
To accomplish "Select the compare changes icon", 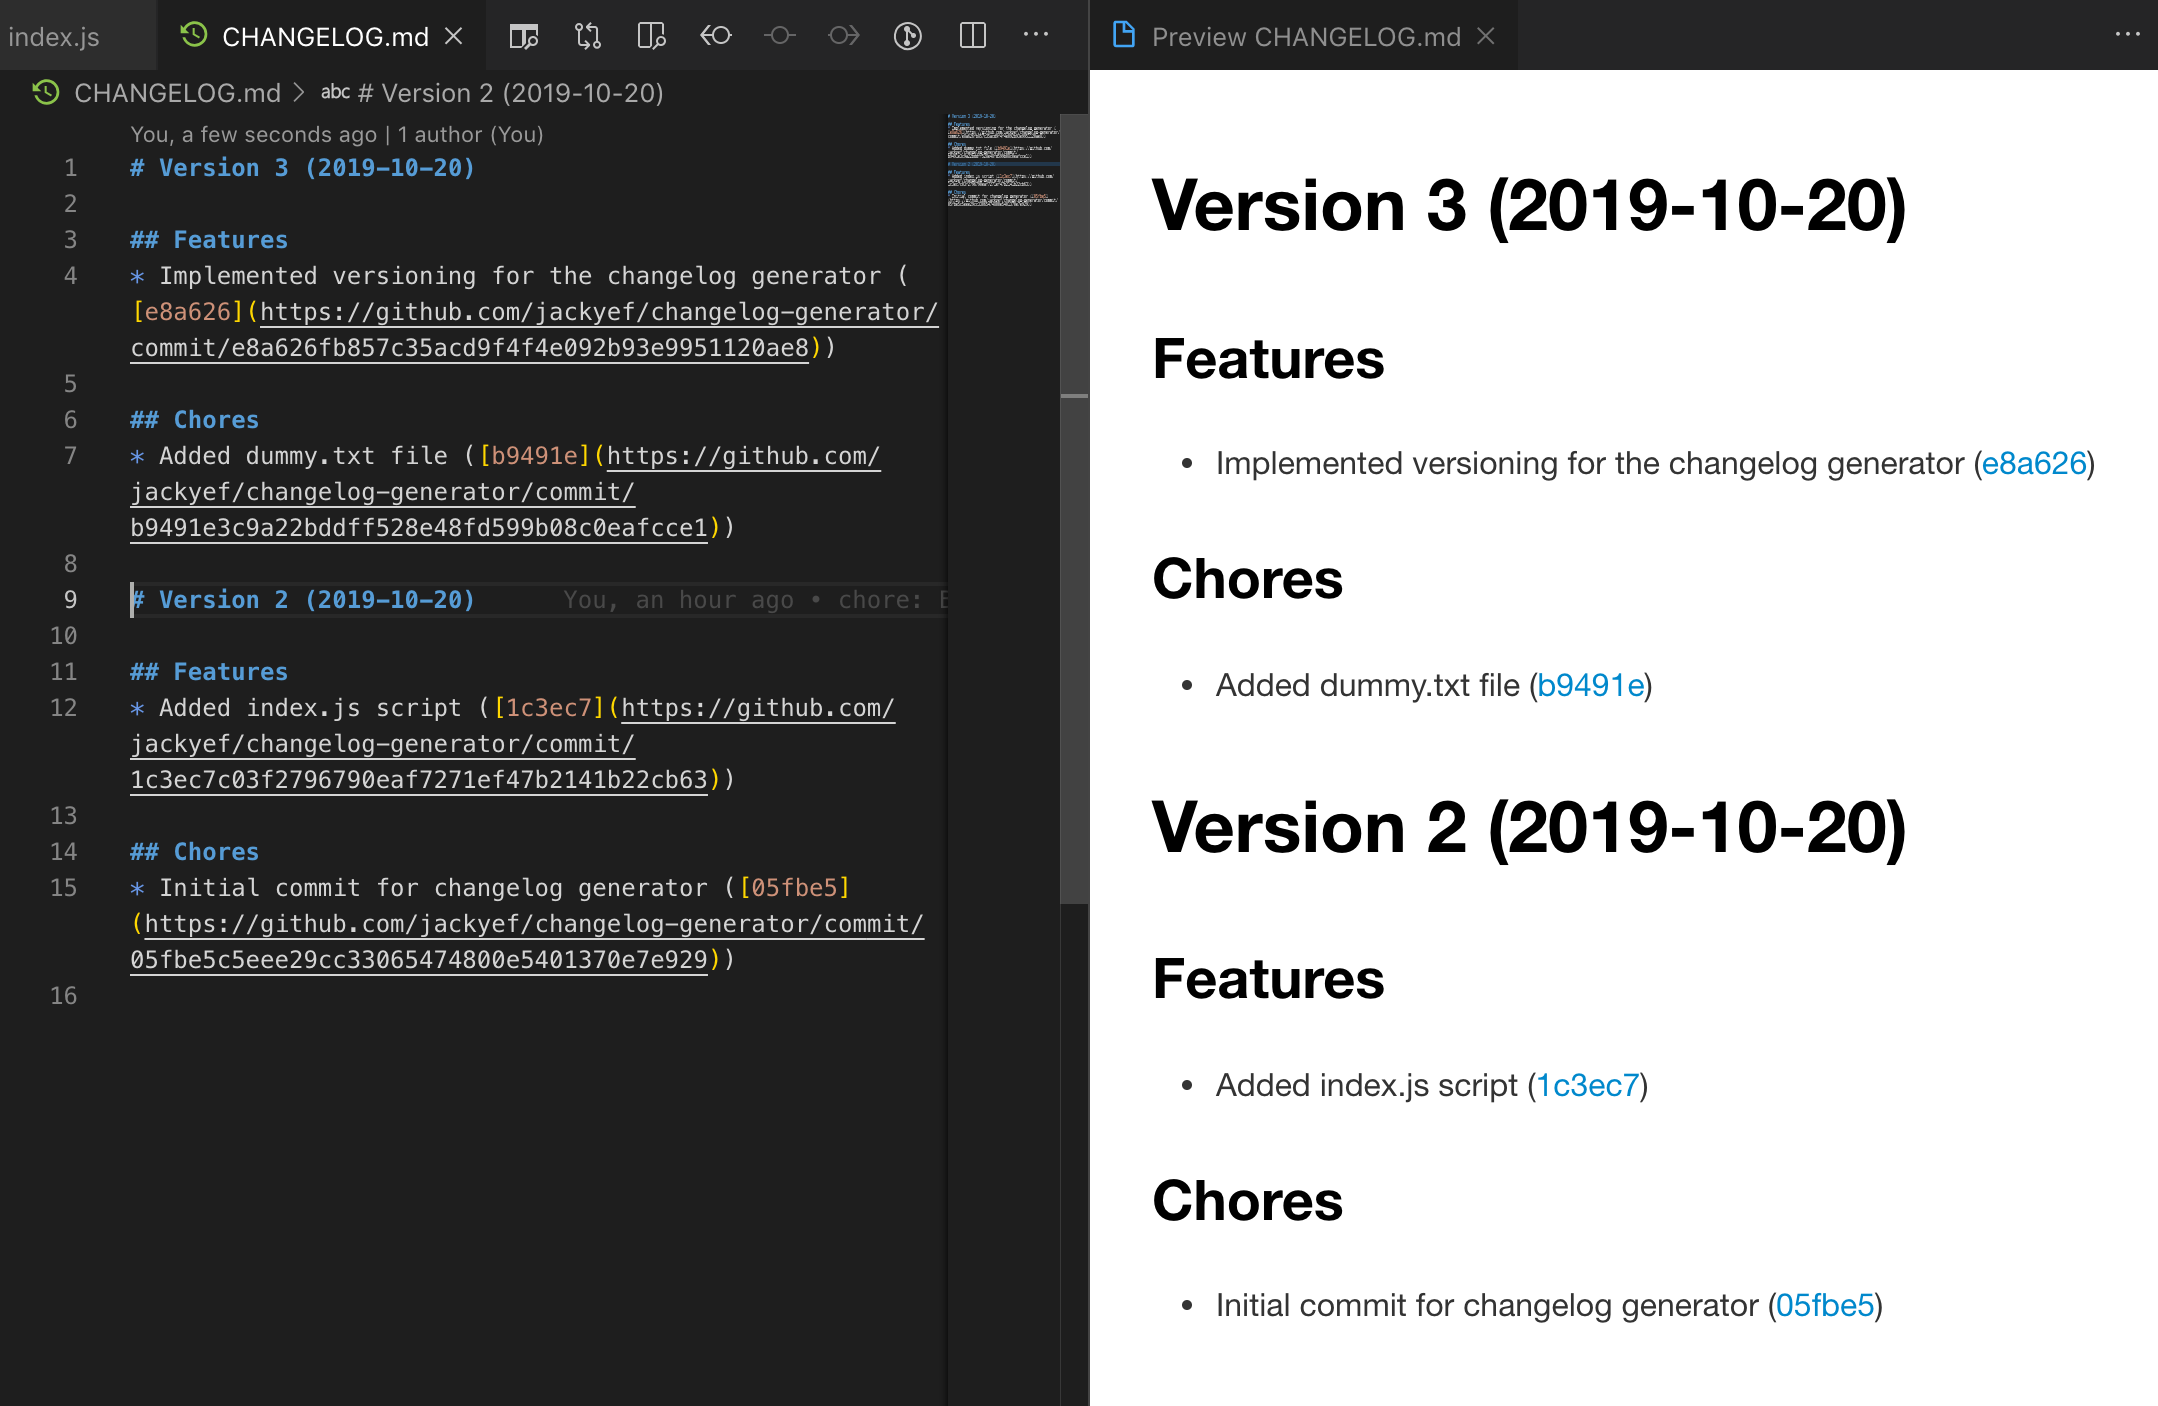I will coord(588,35).
